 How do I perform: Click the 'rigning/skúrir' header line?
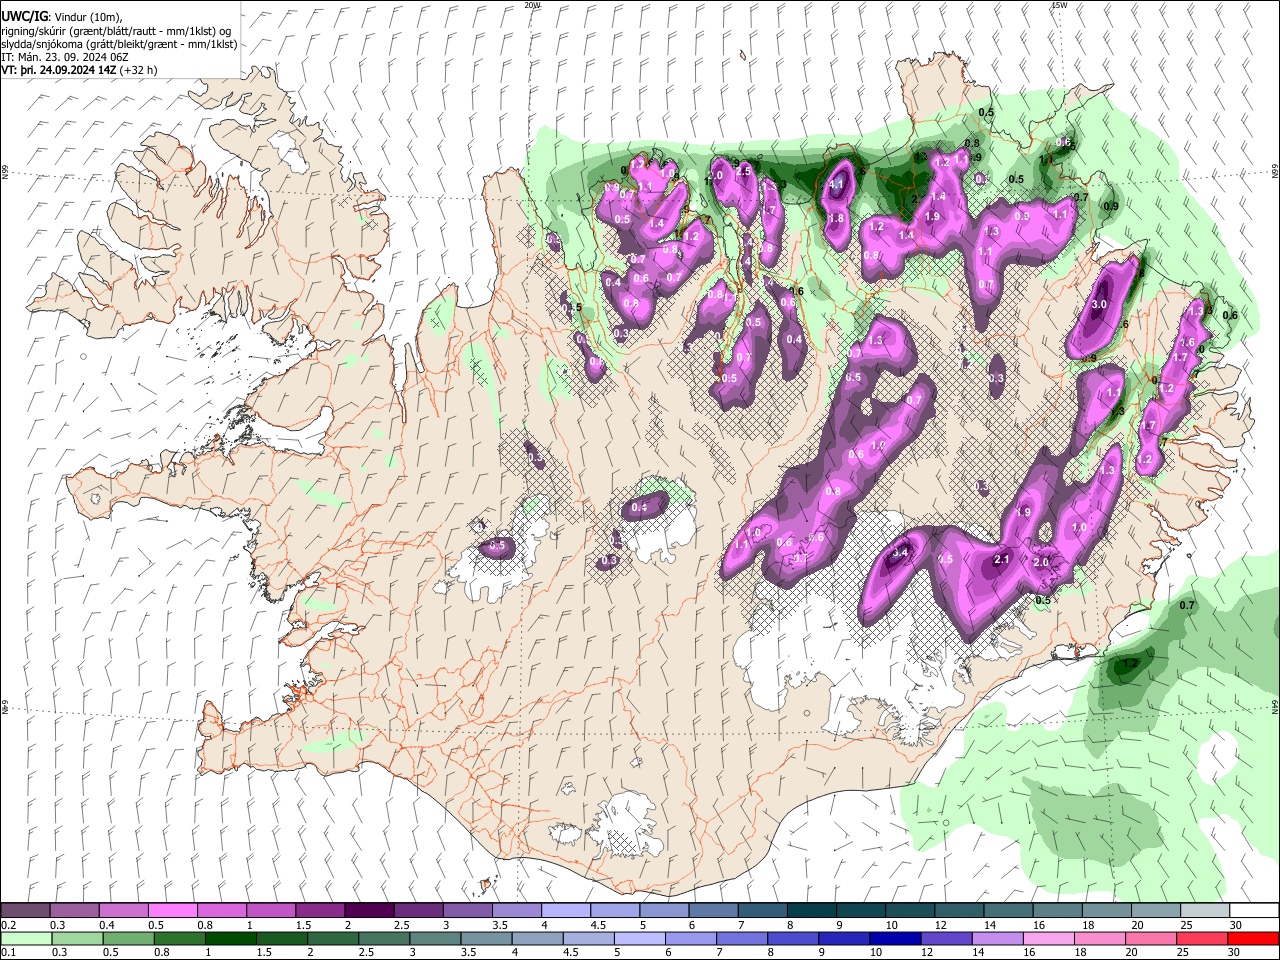tap(116, 30)
